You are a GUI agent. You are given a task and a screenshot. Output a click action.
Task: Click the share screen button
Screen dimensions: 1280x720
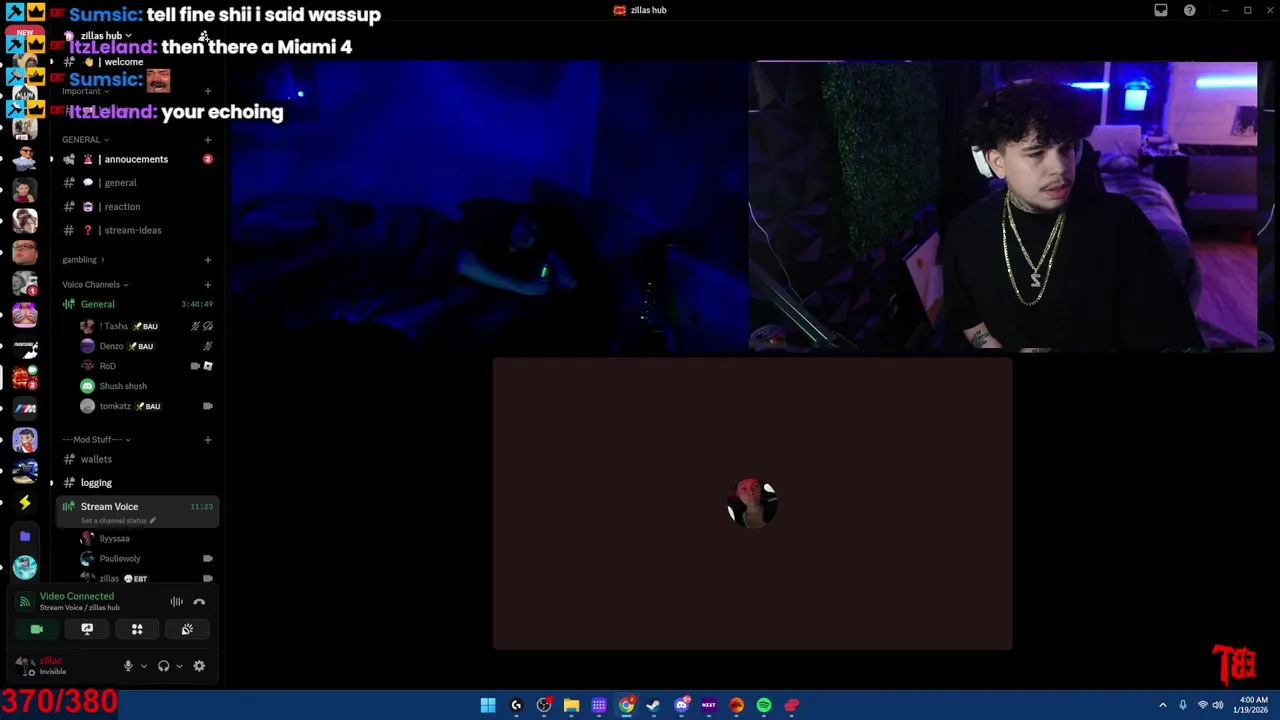(87, 629)
